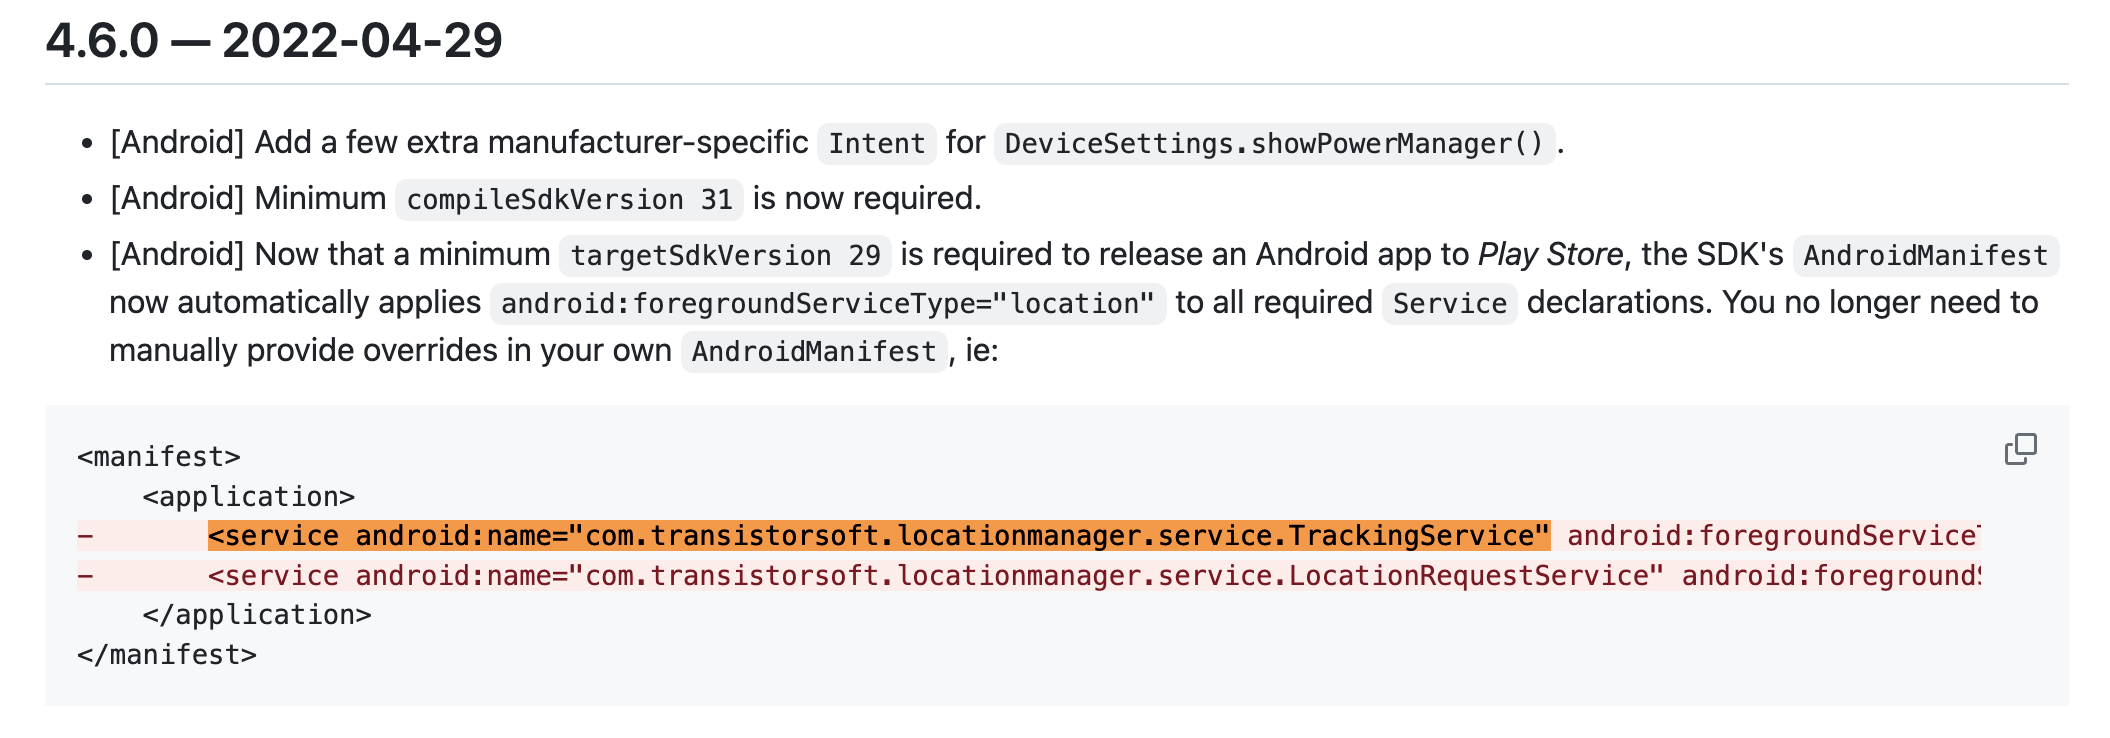Click AndroidManifest code before ', ie:'
The height and width of the screenshot is (738, 2110).
pyautogui.click(x=814, y=351)
